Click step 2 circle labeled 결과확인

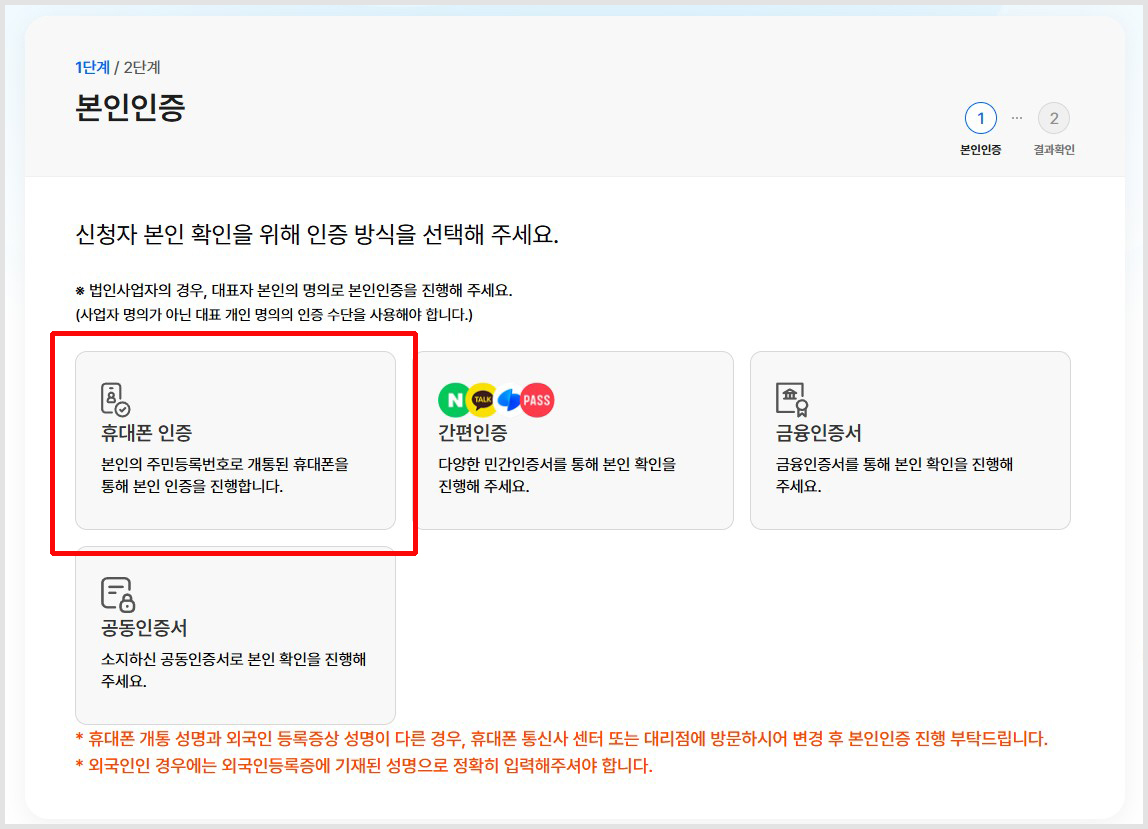pos(1054,117)
